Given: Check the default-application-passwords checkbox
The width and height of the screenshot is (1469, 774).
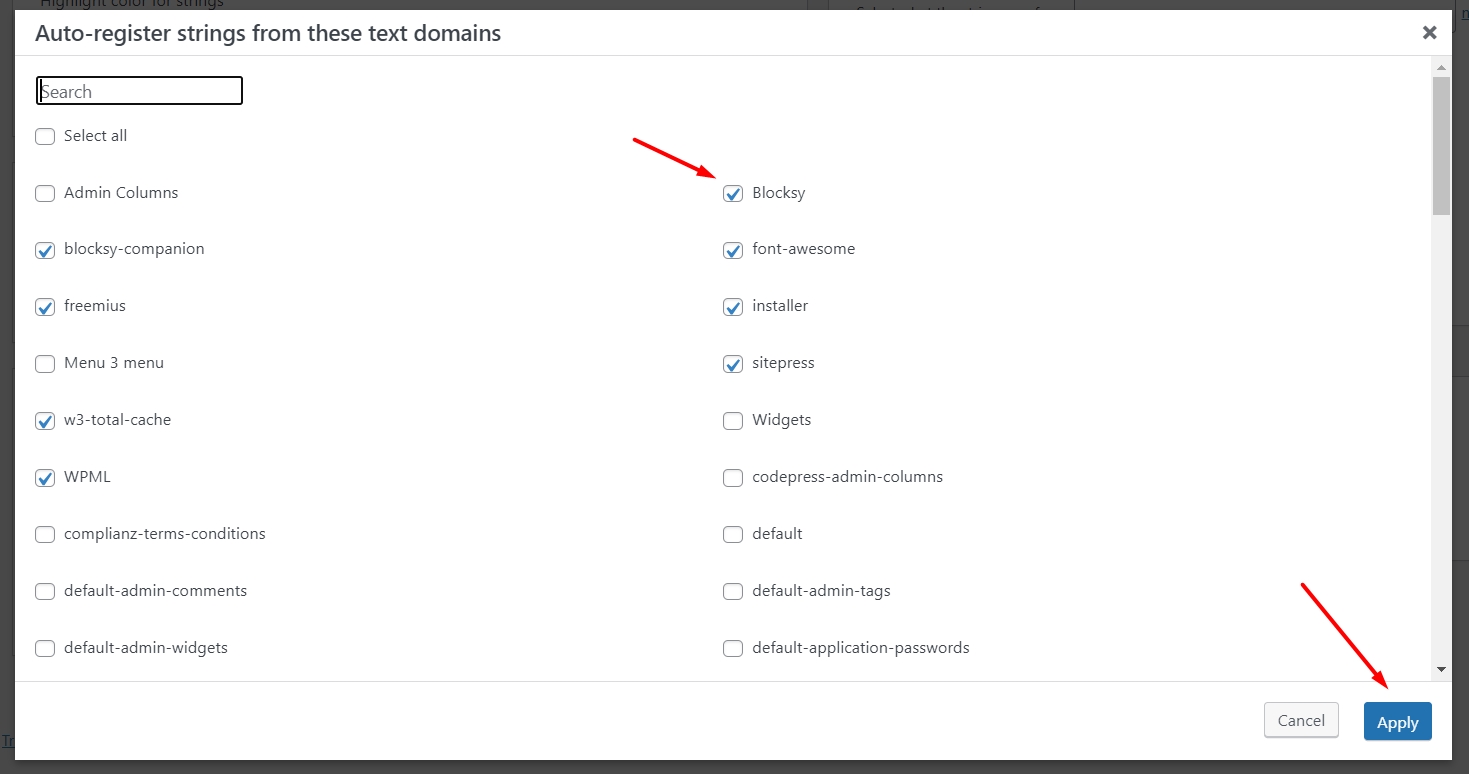Looking at the screenshot, I should coord(733,649).
